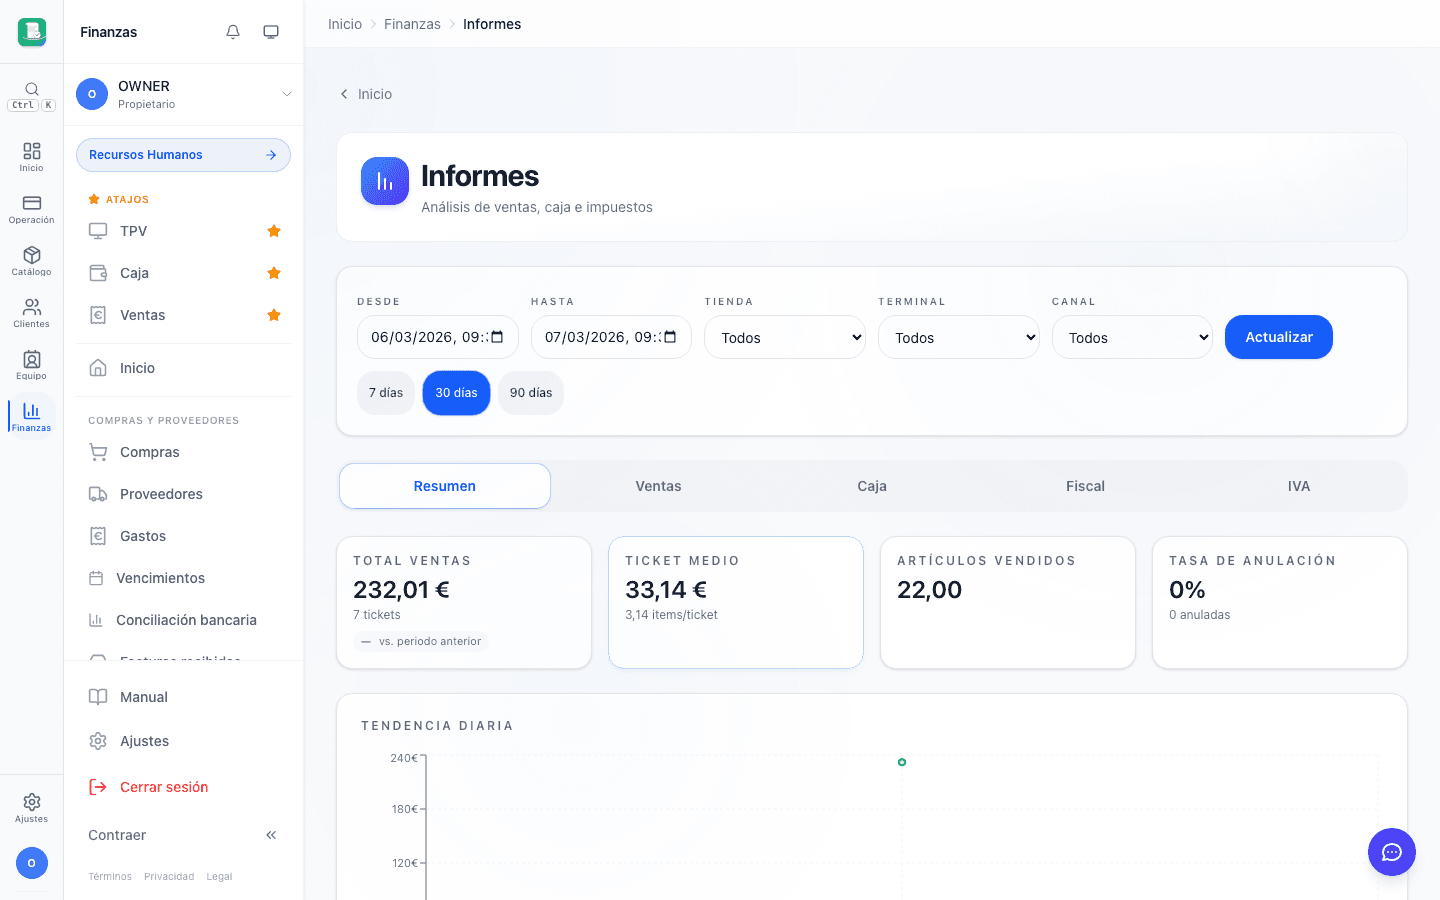Open the Terminal dropdown
The image size is (1440, 900).
pos(959,337)
